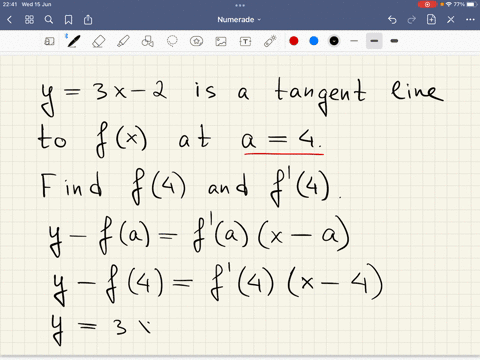Select the Shapes tool
Screen dimensions: 480x360
[x=148, y=41]
